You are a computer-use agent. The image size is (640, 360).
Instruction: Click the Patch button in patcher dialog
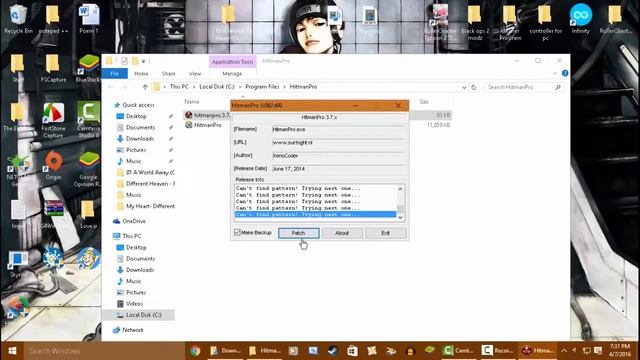tap(298, 233)
